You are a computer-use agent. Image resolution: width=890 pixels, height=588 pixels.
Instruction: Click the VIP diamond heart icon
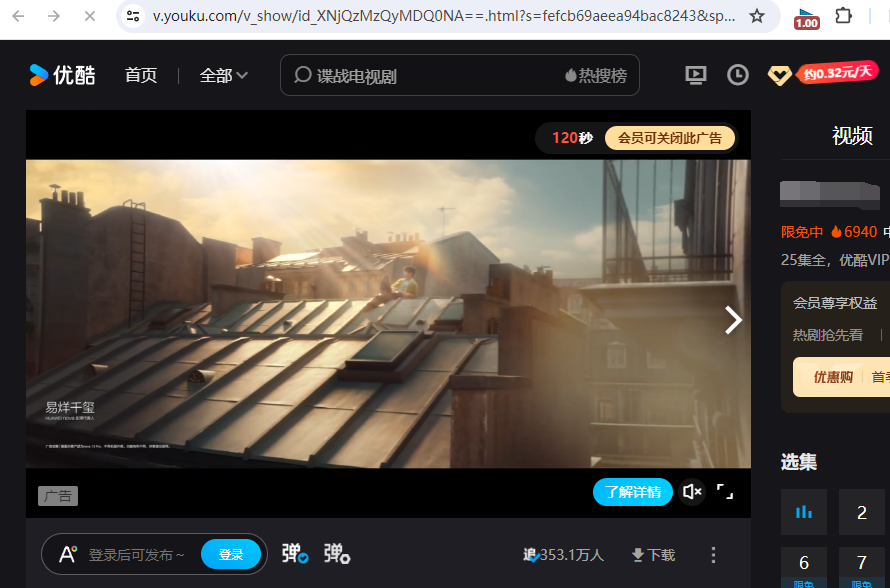(x=779, y=75)
